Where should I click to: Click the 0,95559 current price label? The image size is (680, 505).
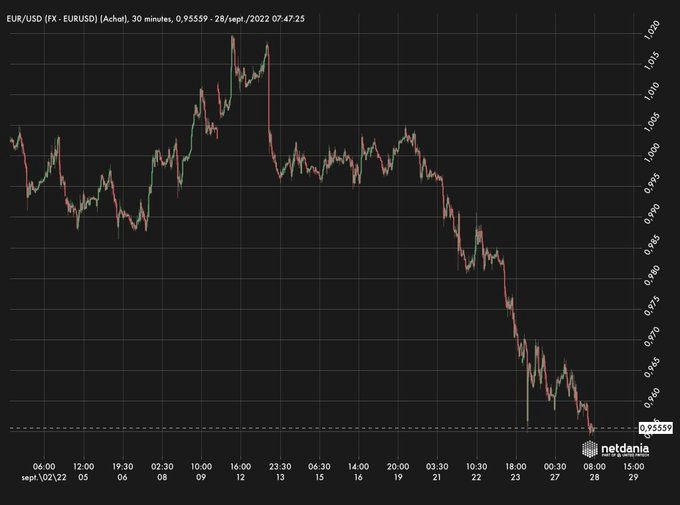pos(654,428)
